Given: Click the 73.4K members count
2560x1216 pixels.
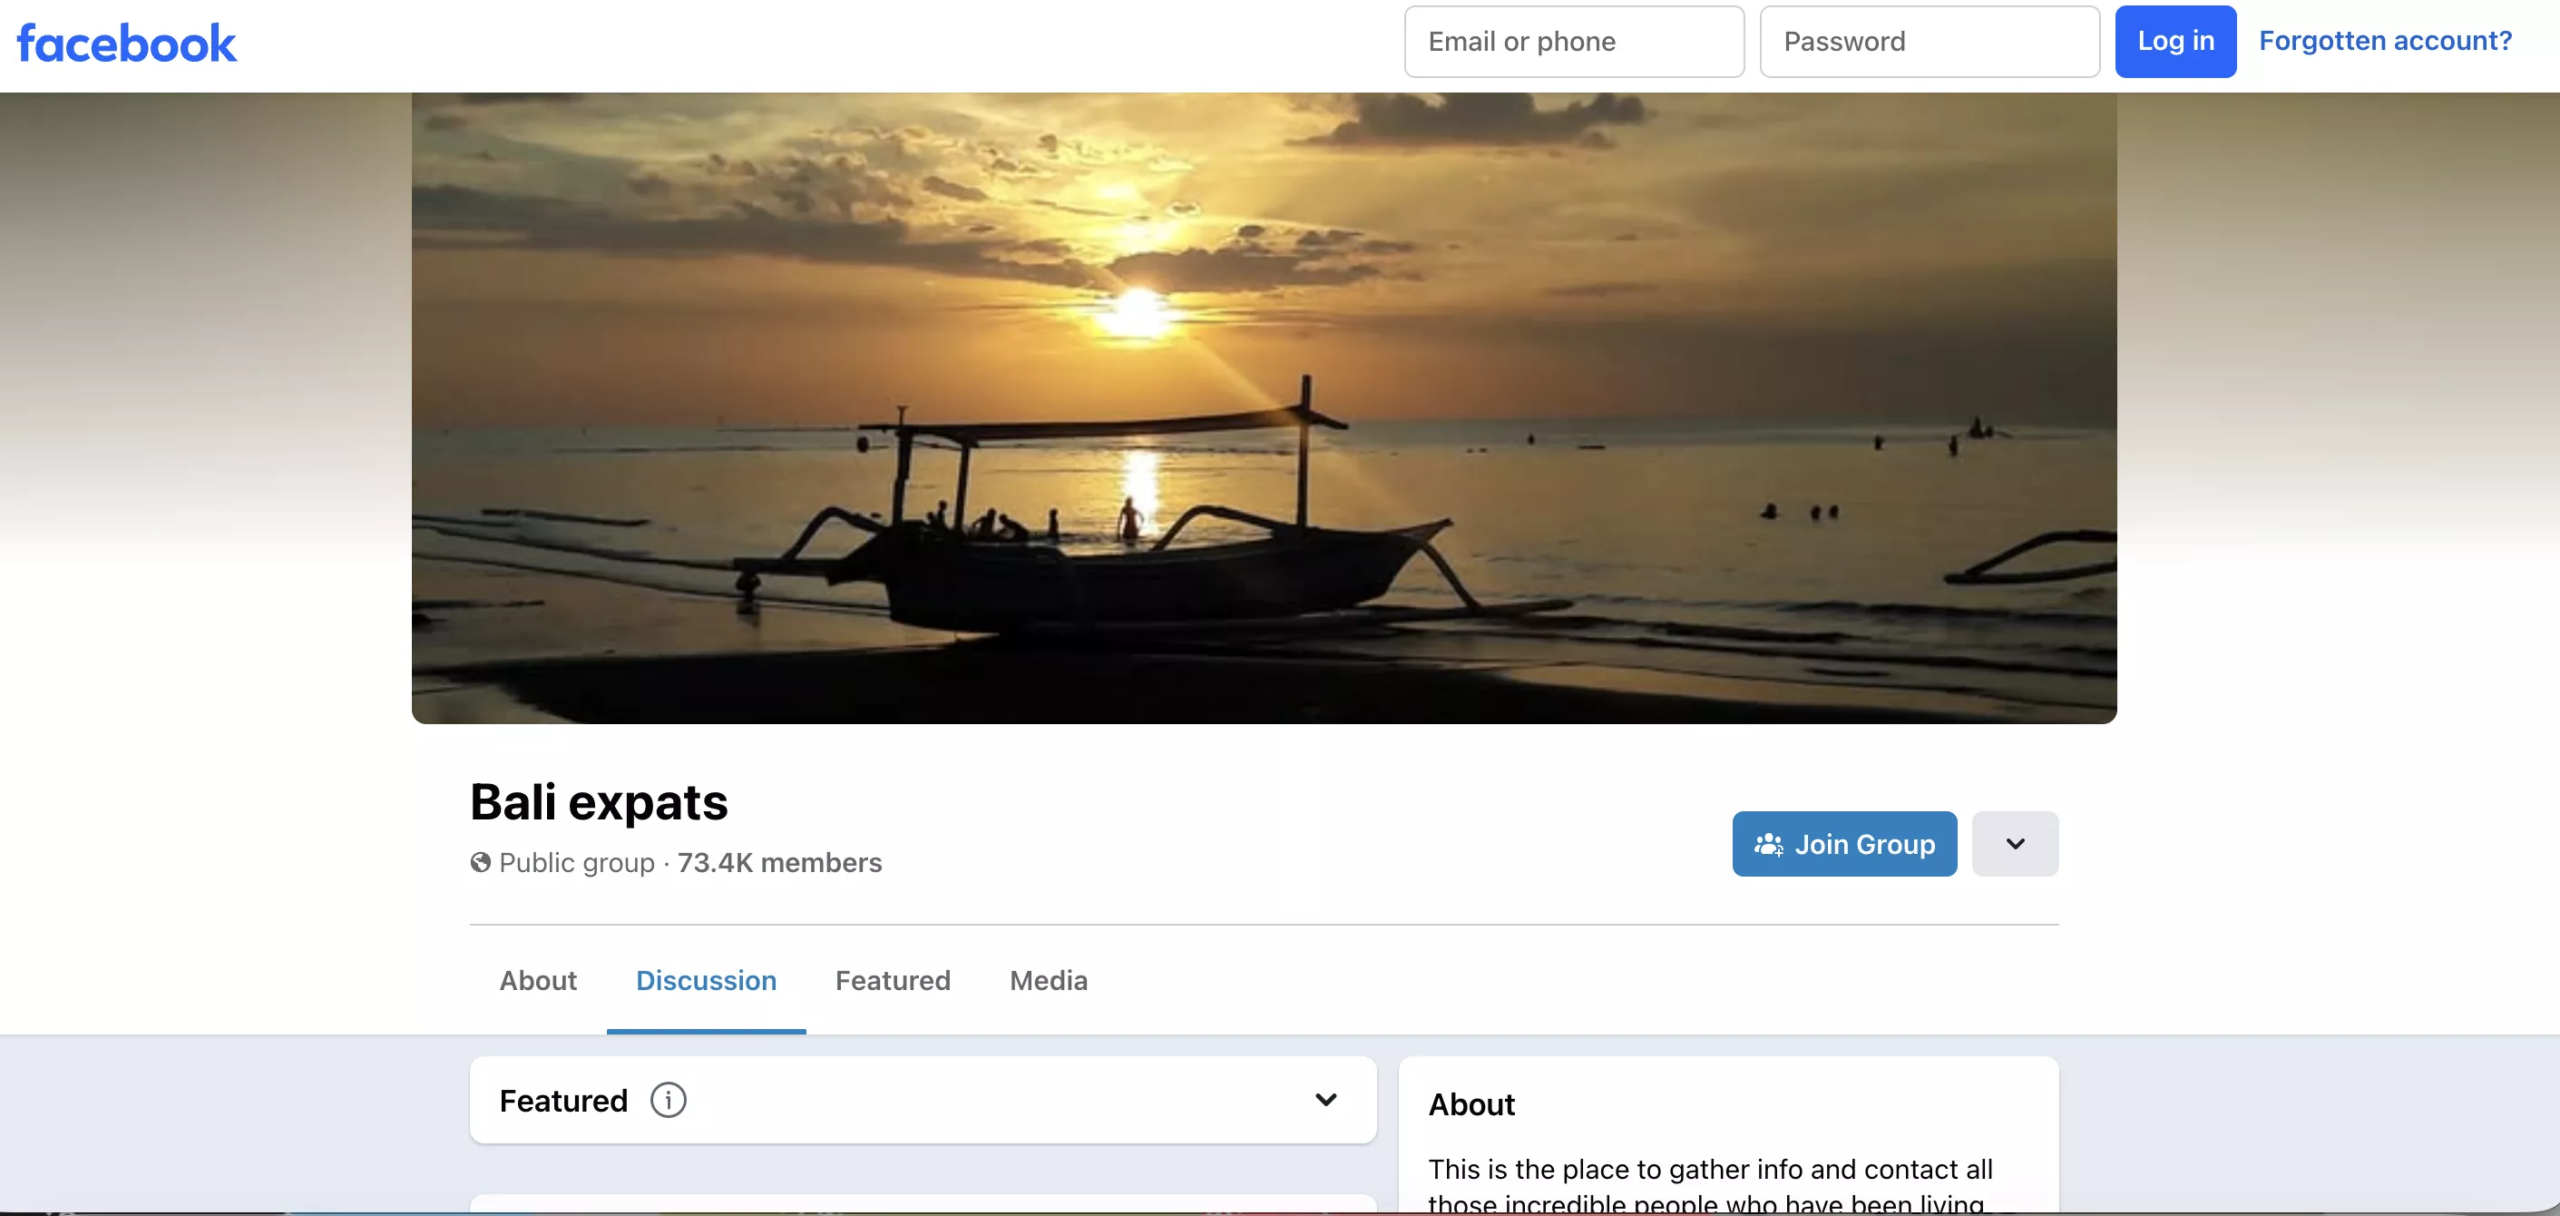Looking at the screenshot, I should 778,863.
